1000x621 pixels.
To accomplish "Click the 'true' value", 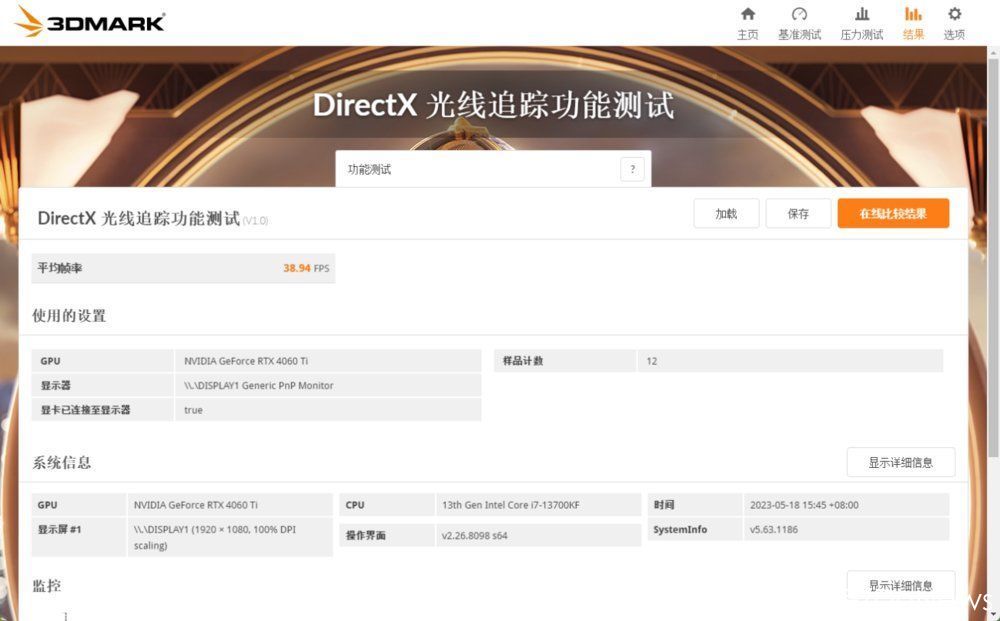I will (193, 410).
